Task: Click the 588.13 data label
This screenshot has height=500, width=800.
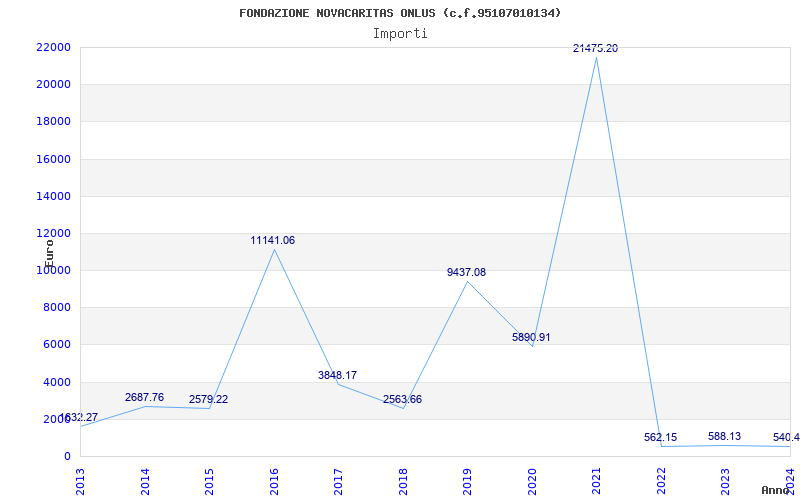Action: point(724,436)
